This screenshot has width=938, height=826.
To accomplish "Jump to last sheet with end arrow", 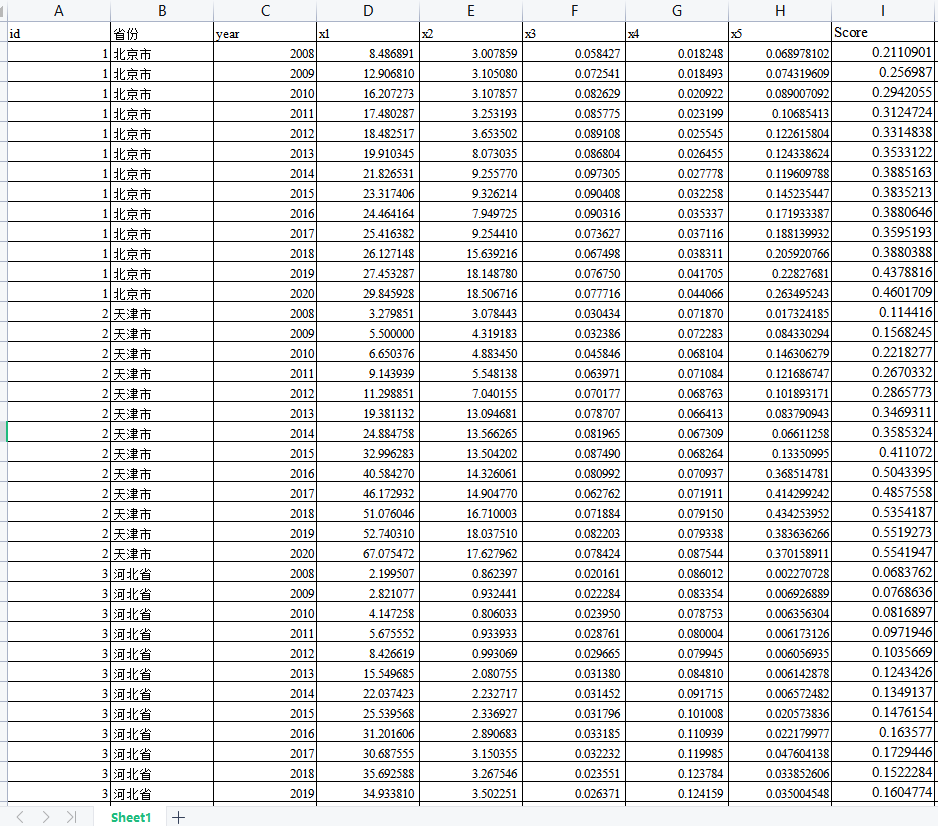I will [x=71, y=817].
